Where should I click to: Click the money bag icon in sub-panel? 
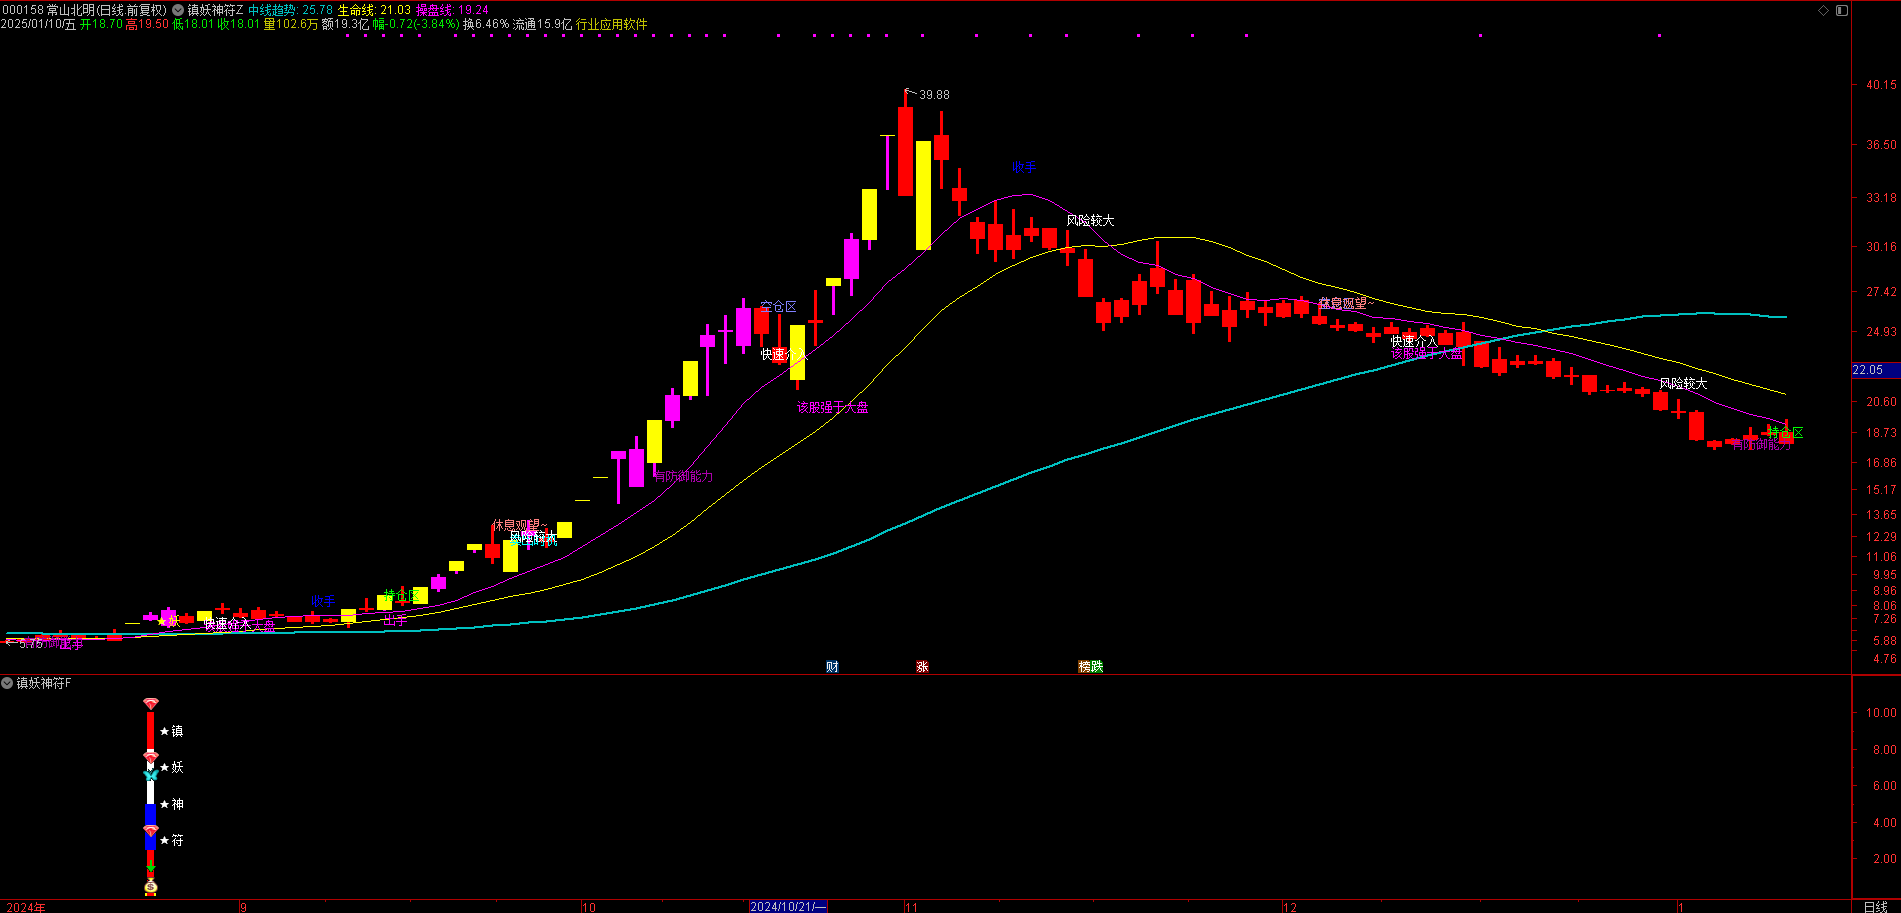[x=151, y=886]
